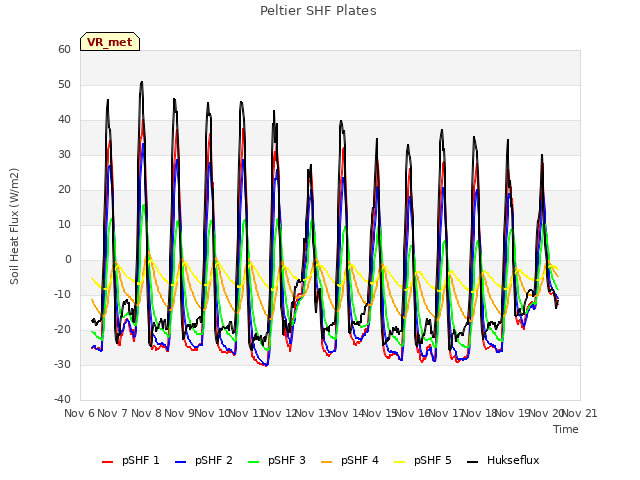This screenshot has height=480, width=640.
Task: Select the pSHF 3 legend label
Action: [x=287, y=460]
